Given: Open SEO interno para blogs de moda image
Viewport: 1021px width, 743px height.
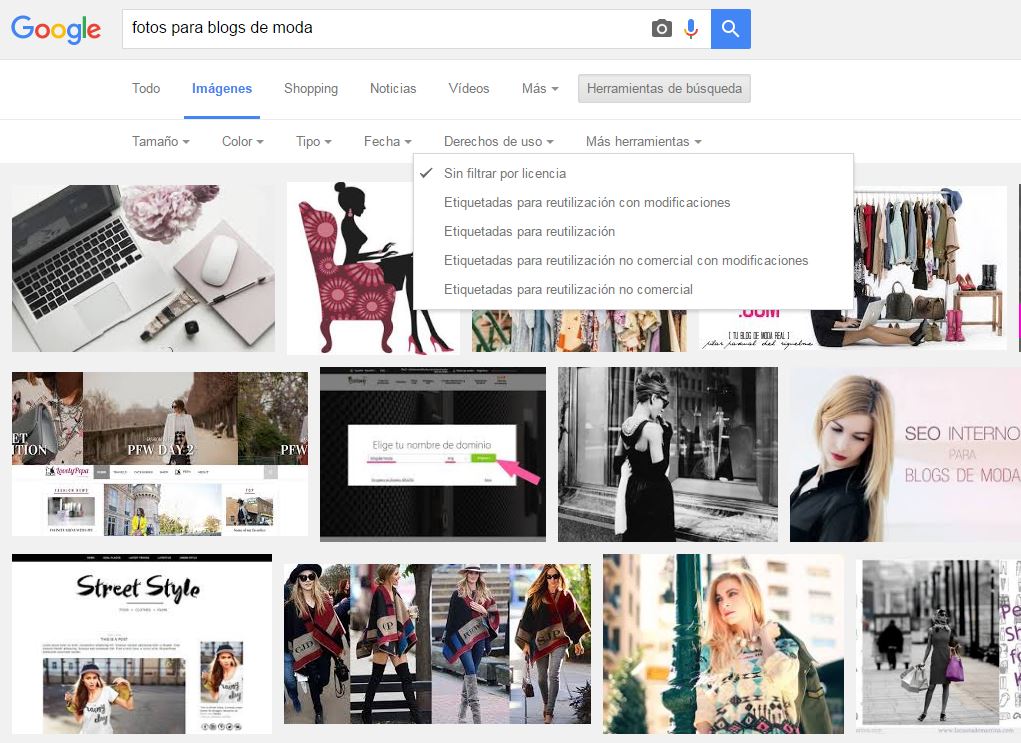Looking at the screenshot, I should tap(905, 454).
